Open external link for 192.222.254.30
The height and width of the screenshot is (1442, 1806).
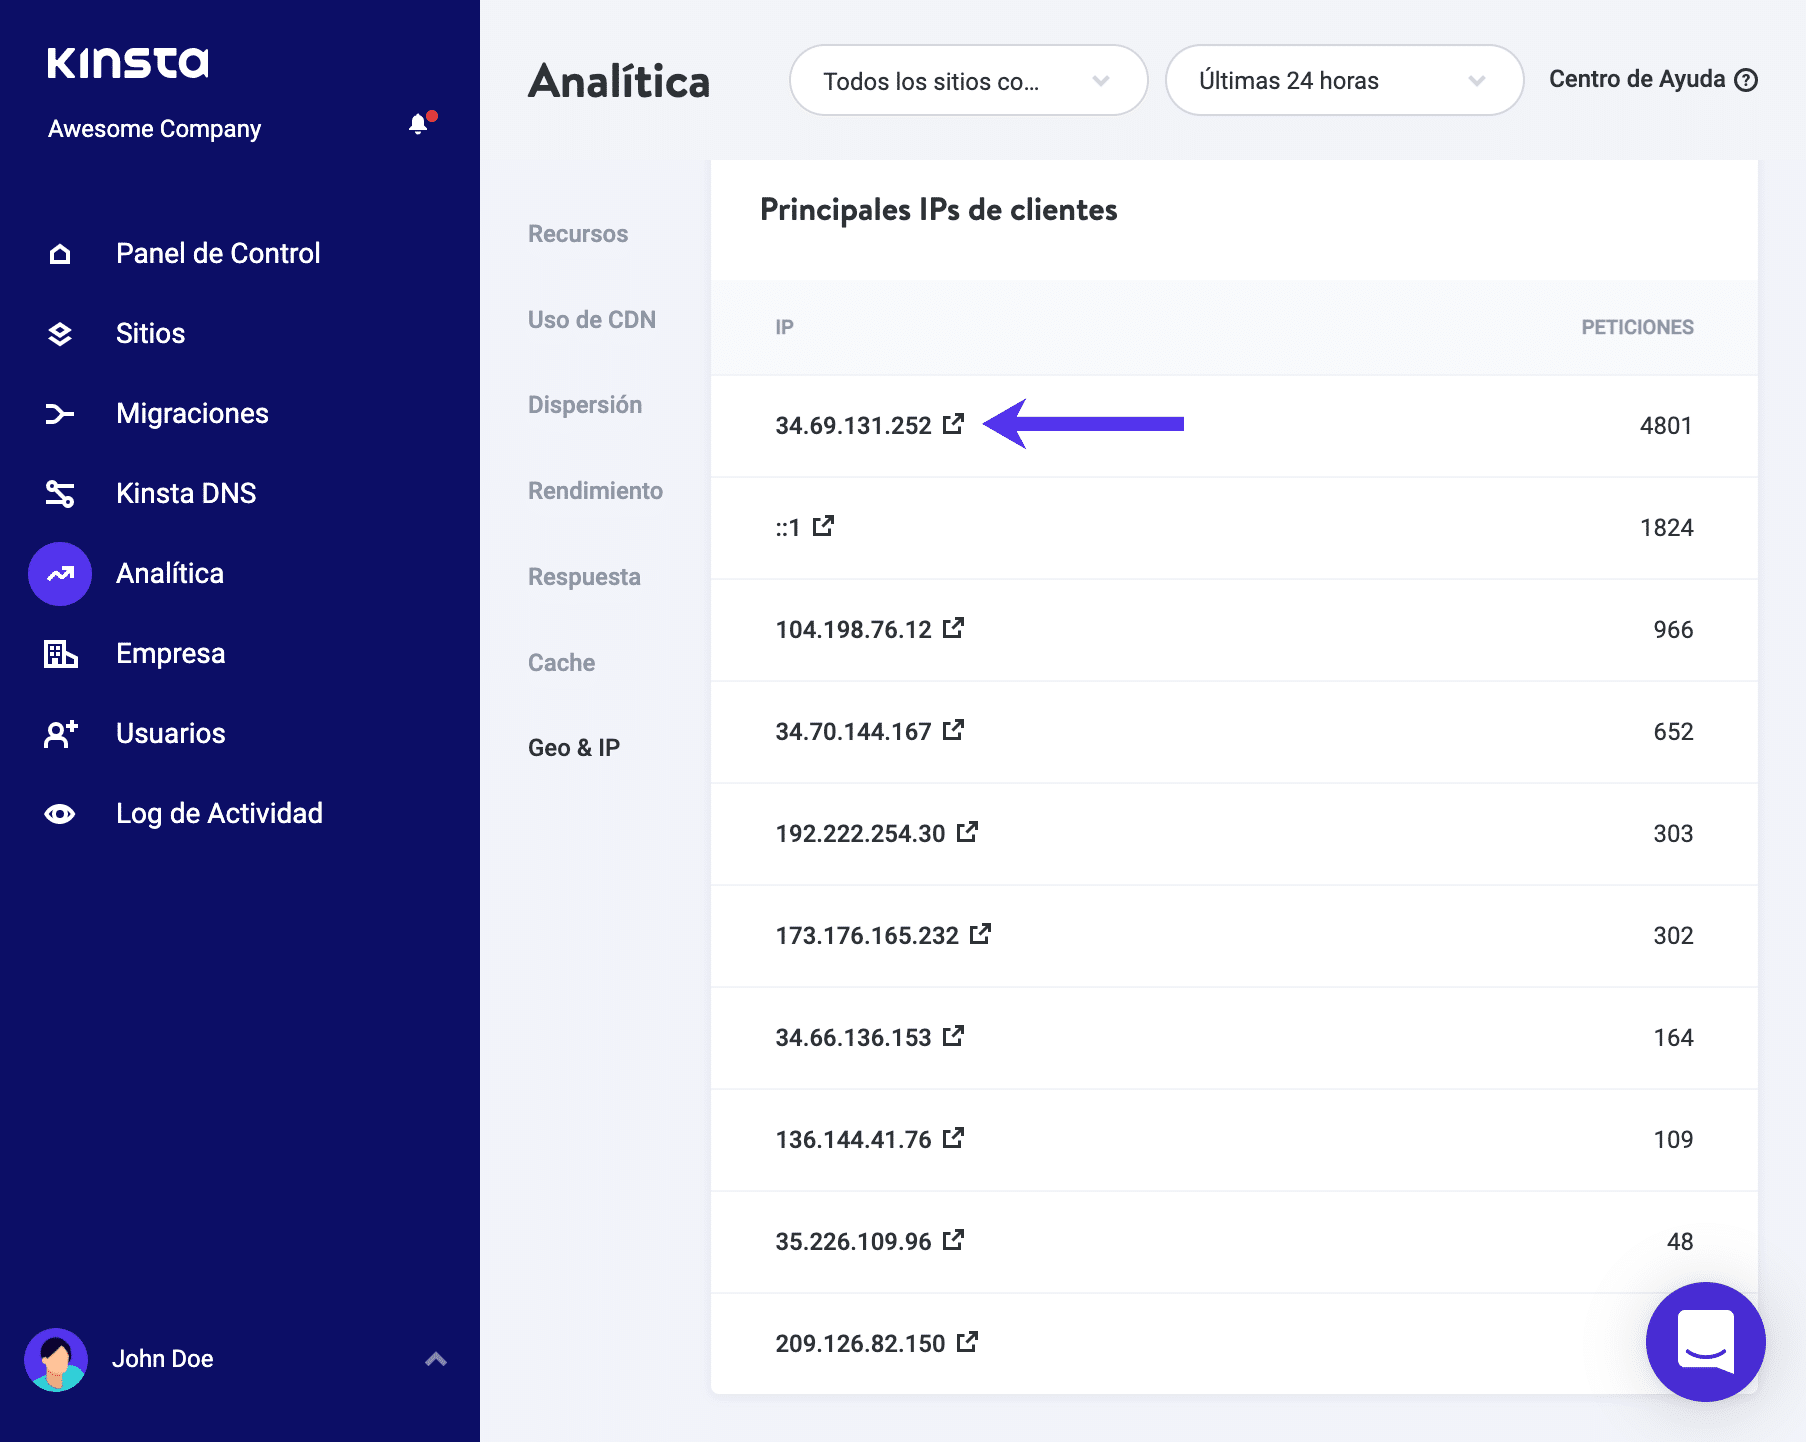(967, 832)
